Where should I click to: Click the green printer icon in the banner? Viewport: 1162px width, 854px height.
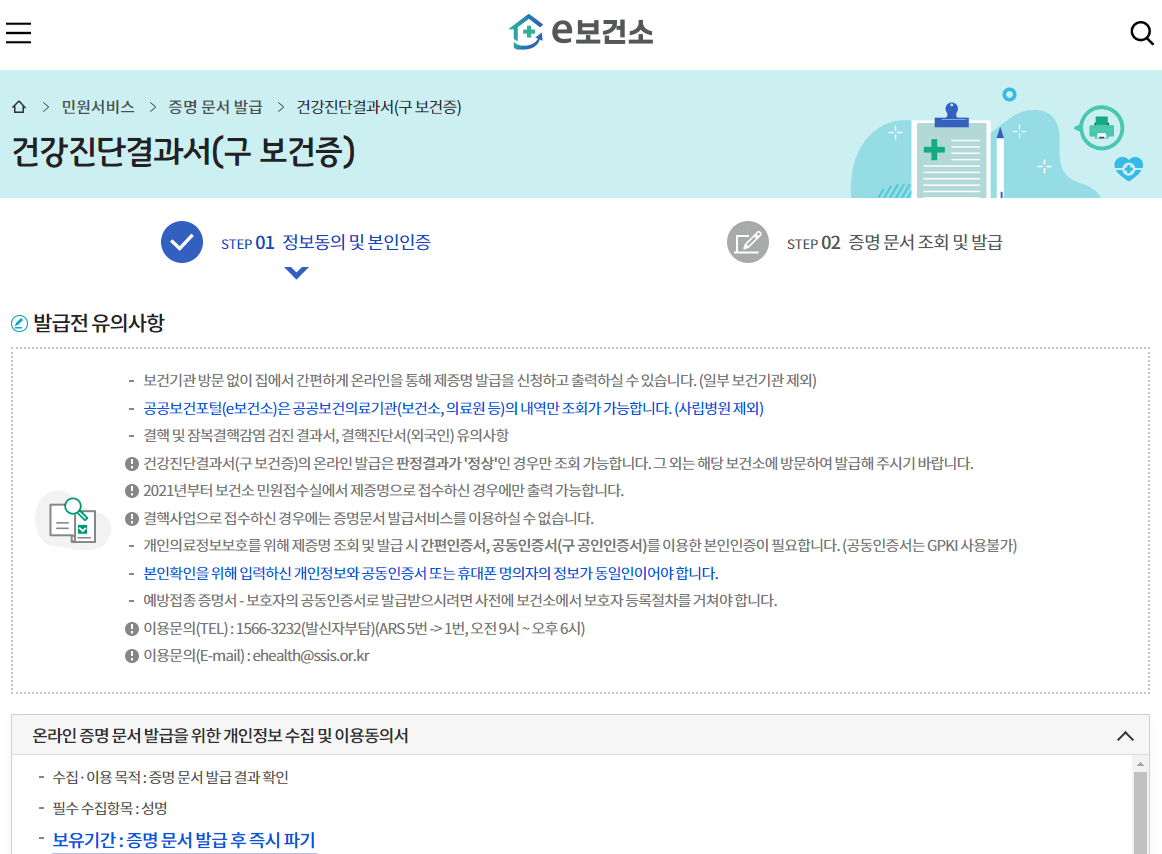click(x=1100, y=128)
